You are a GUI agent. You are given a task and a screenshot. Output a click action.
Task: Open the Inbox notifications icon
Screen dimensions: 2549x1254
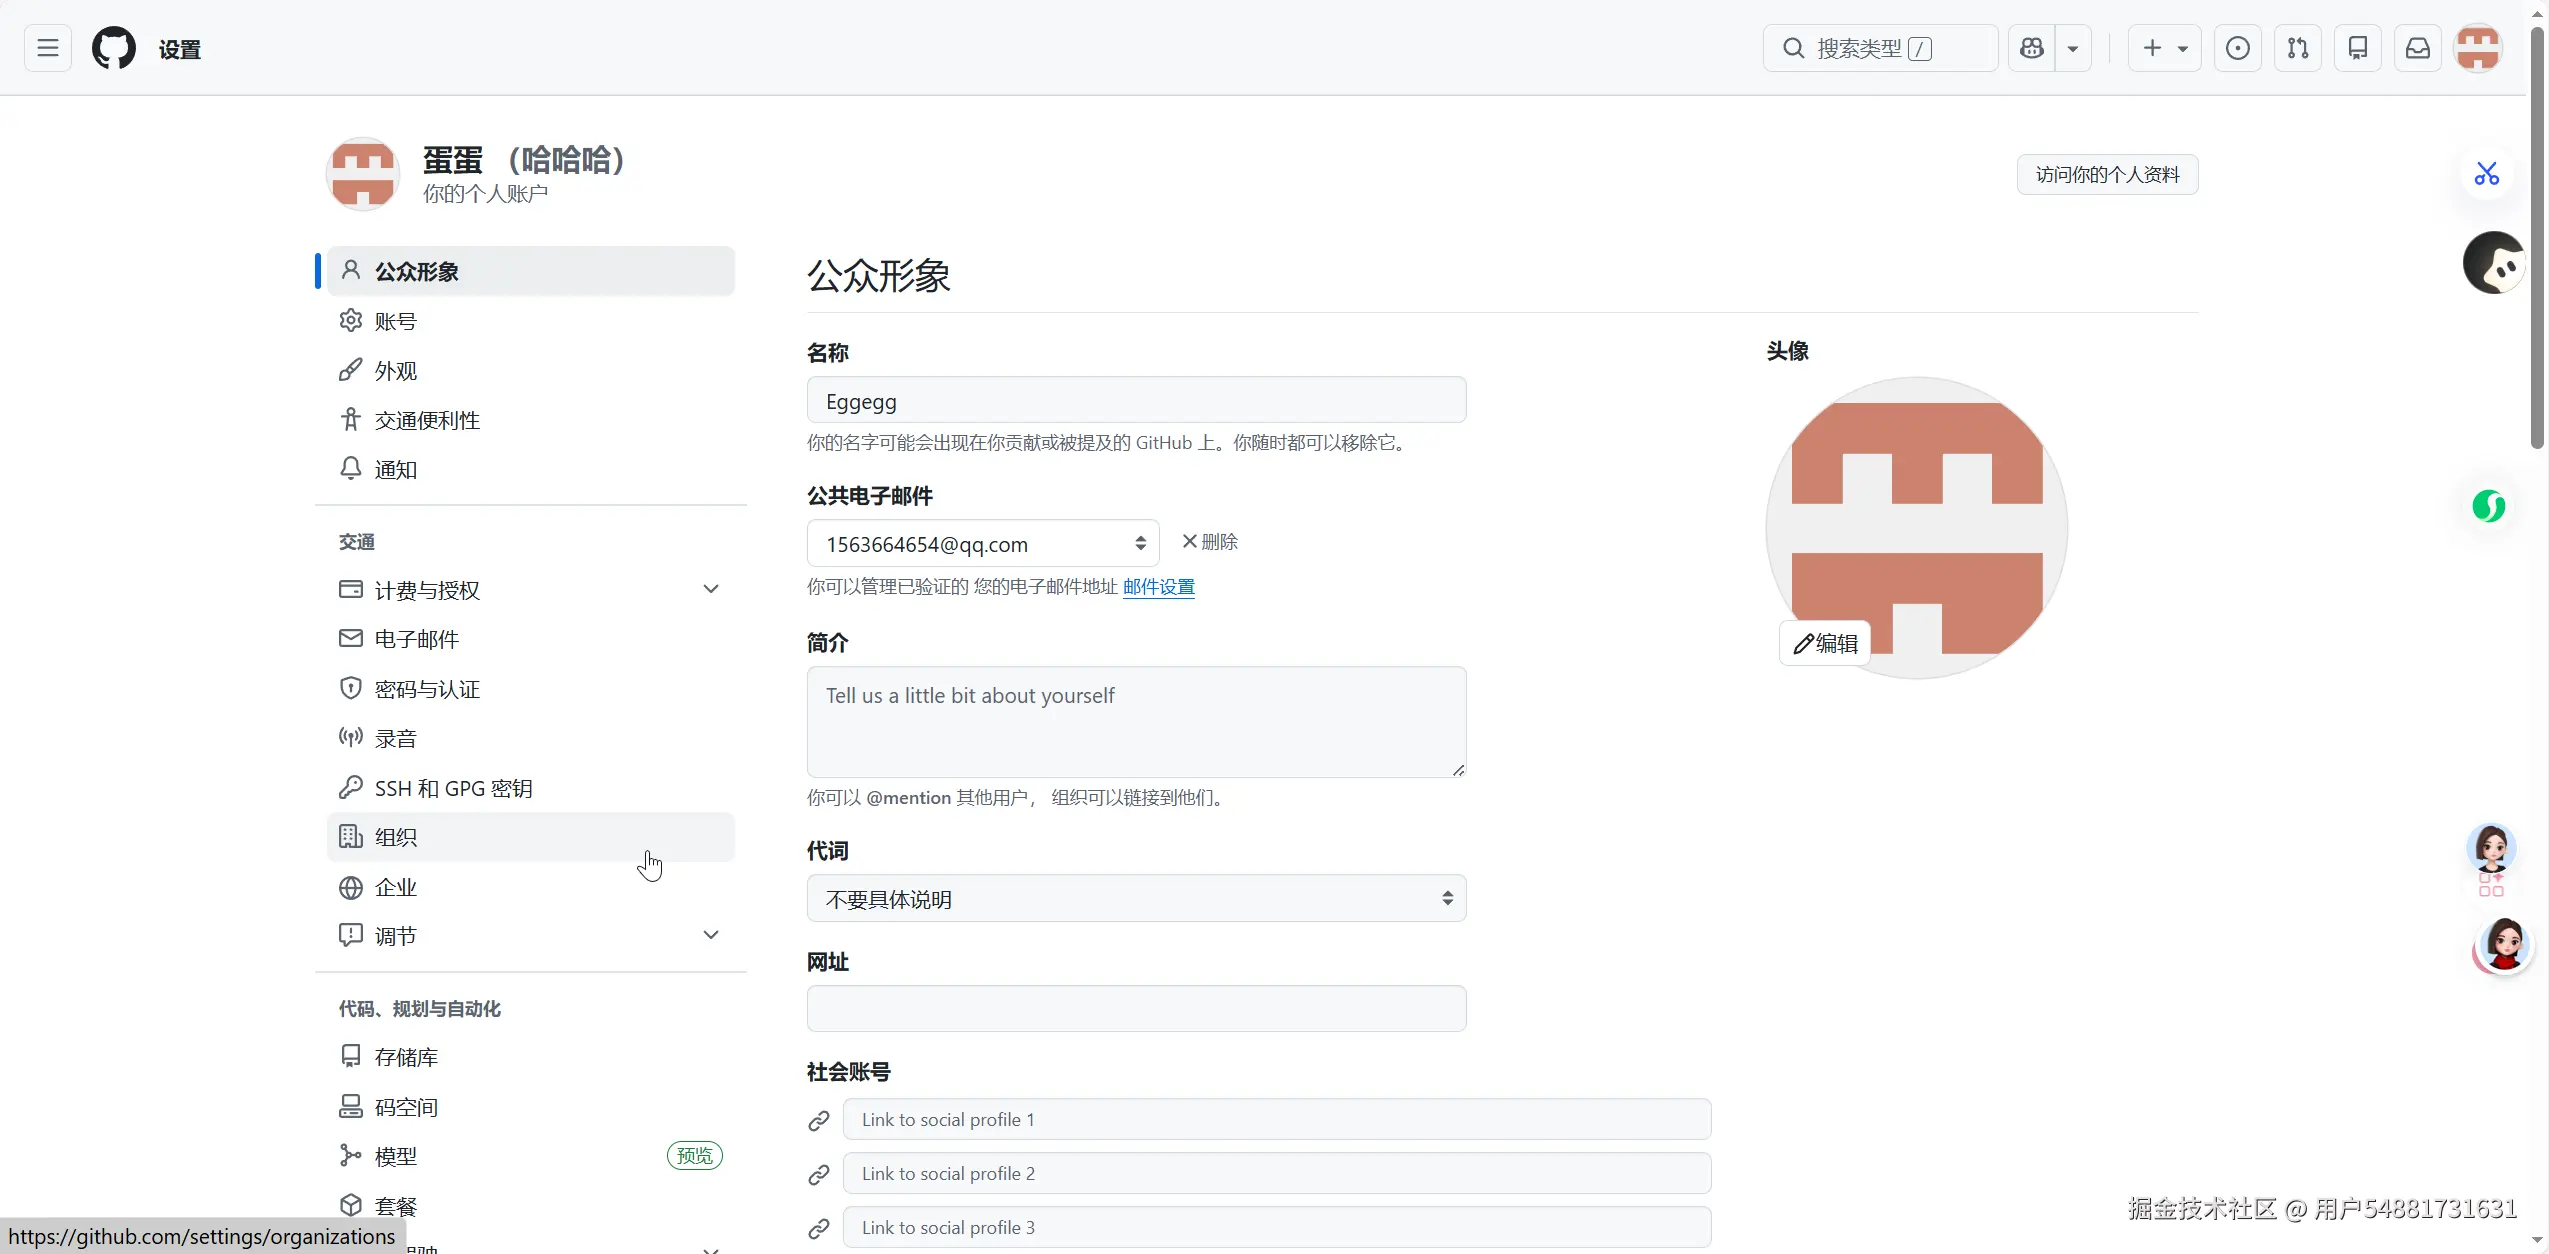tap(2418, 48)
